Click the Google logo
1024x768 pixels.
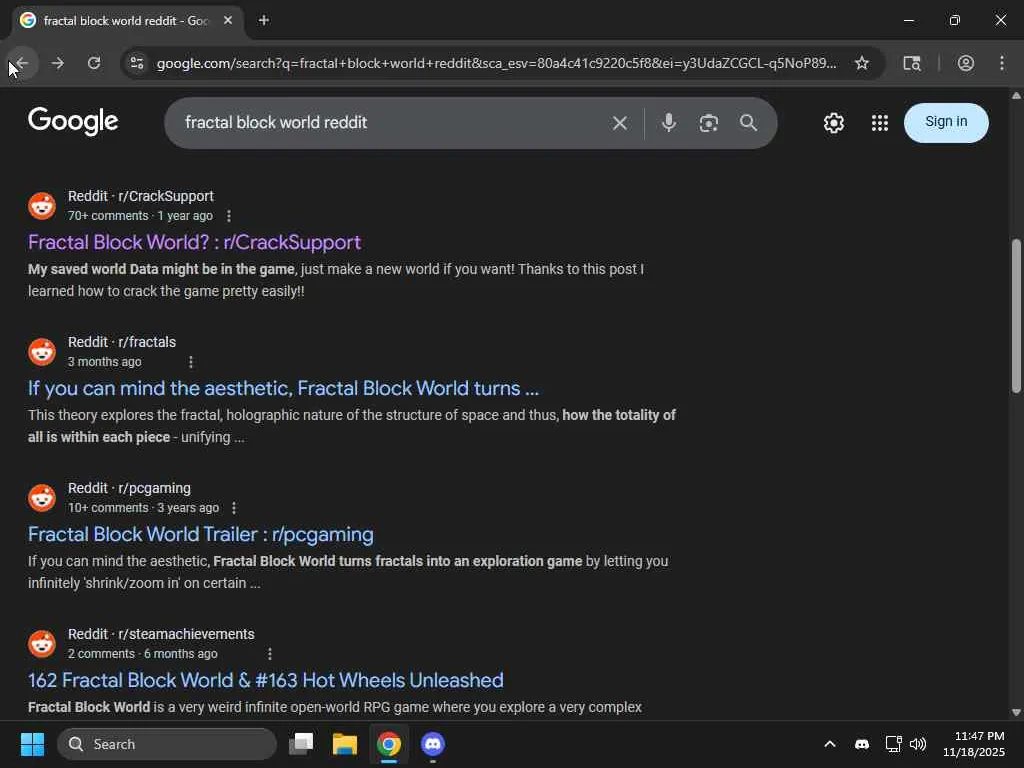coord(73,121)
